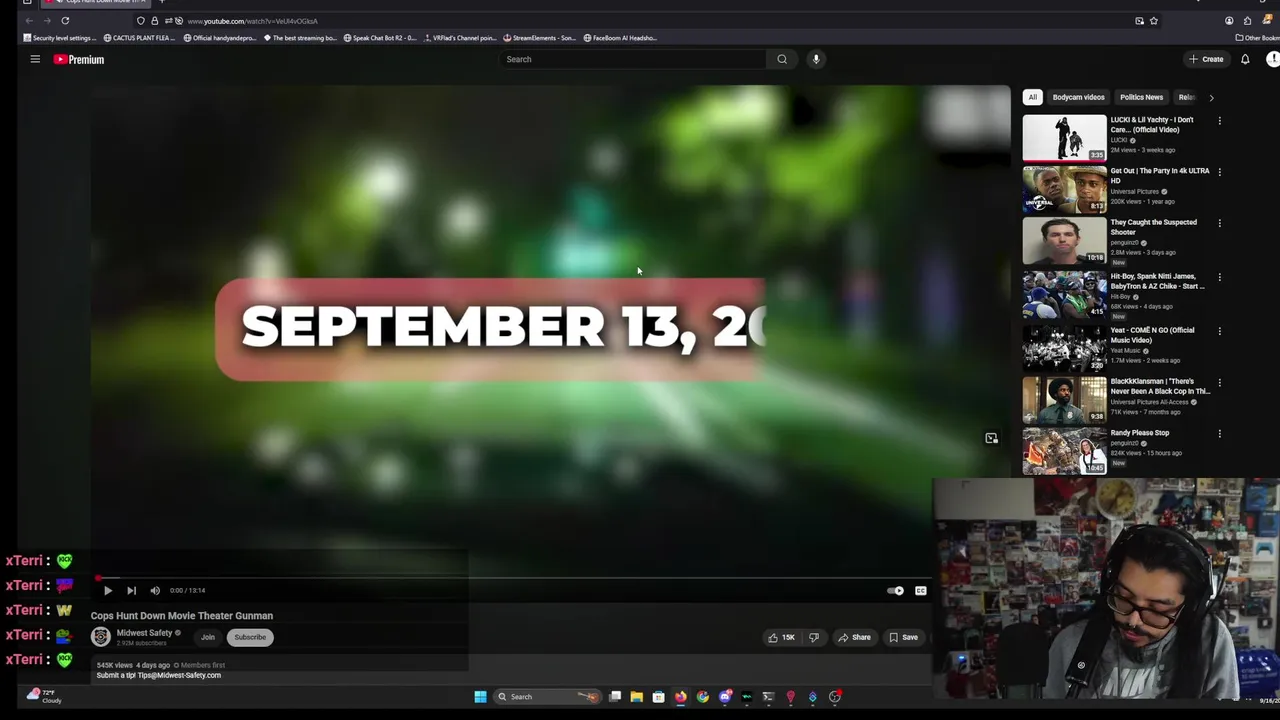Open the weather widget showing Cloudy
The width and height of the screenshot is (1280, 720).
tap(44, 696)
